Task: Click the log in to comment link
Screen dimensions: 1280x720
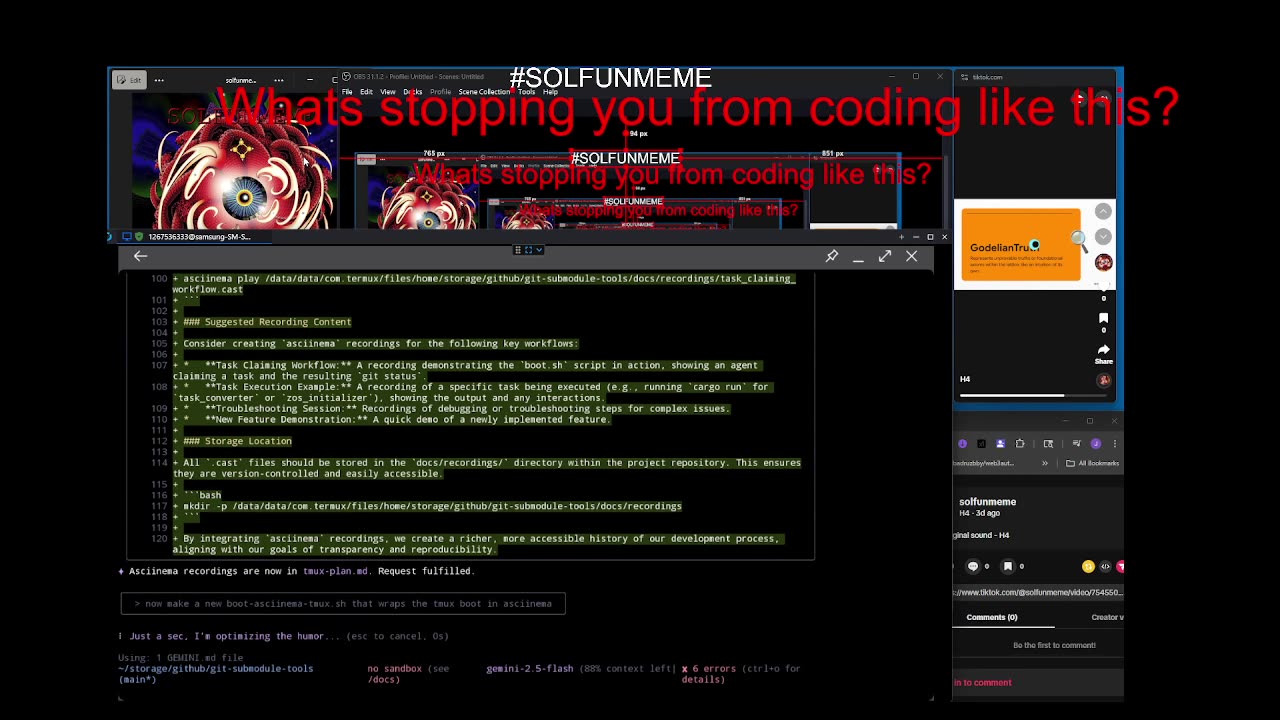Action: [982, 682]
